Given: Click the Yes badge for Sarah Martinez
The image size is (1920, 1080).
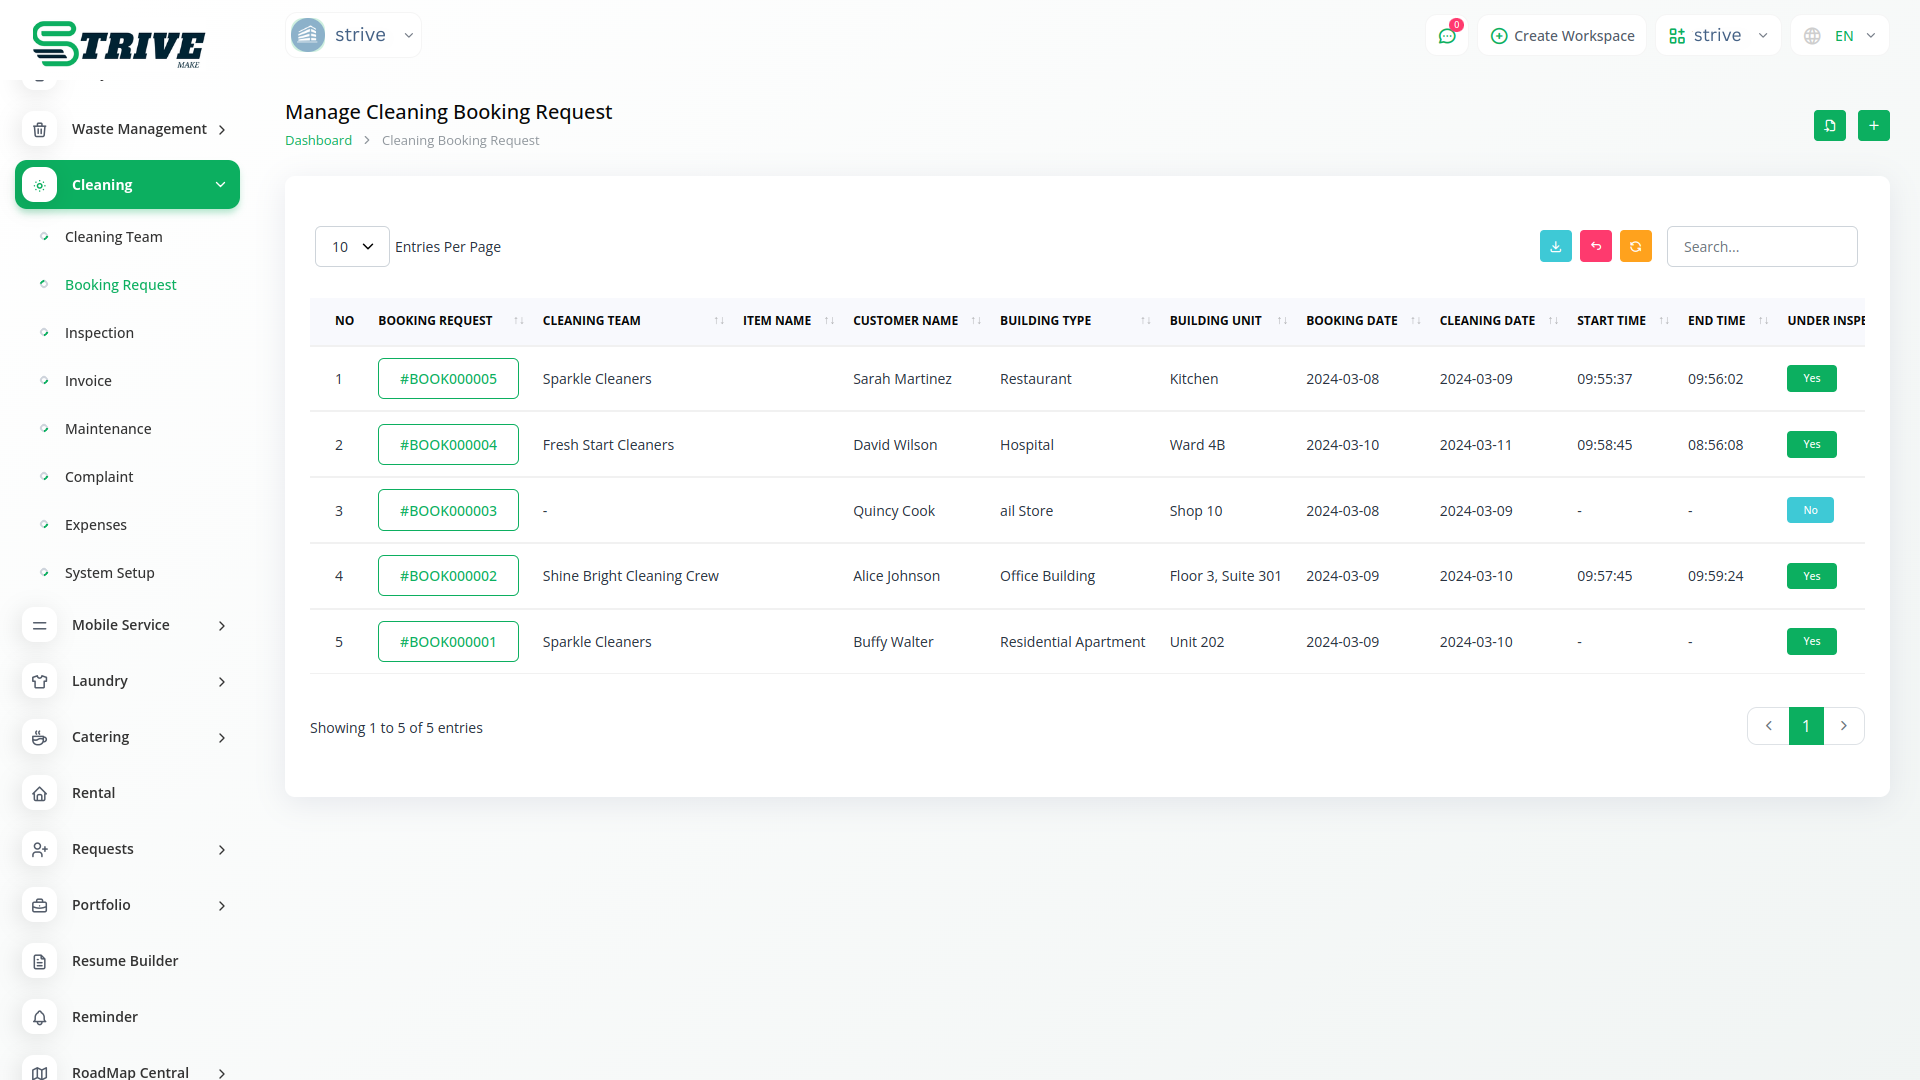Looking at the screenshot, I should coord(1811,378).
